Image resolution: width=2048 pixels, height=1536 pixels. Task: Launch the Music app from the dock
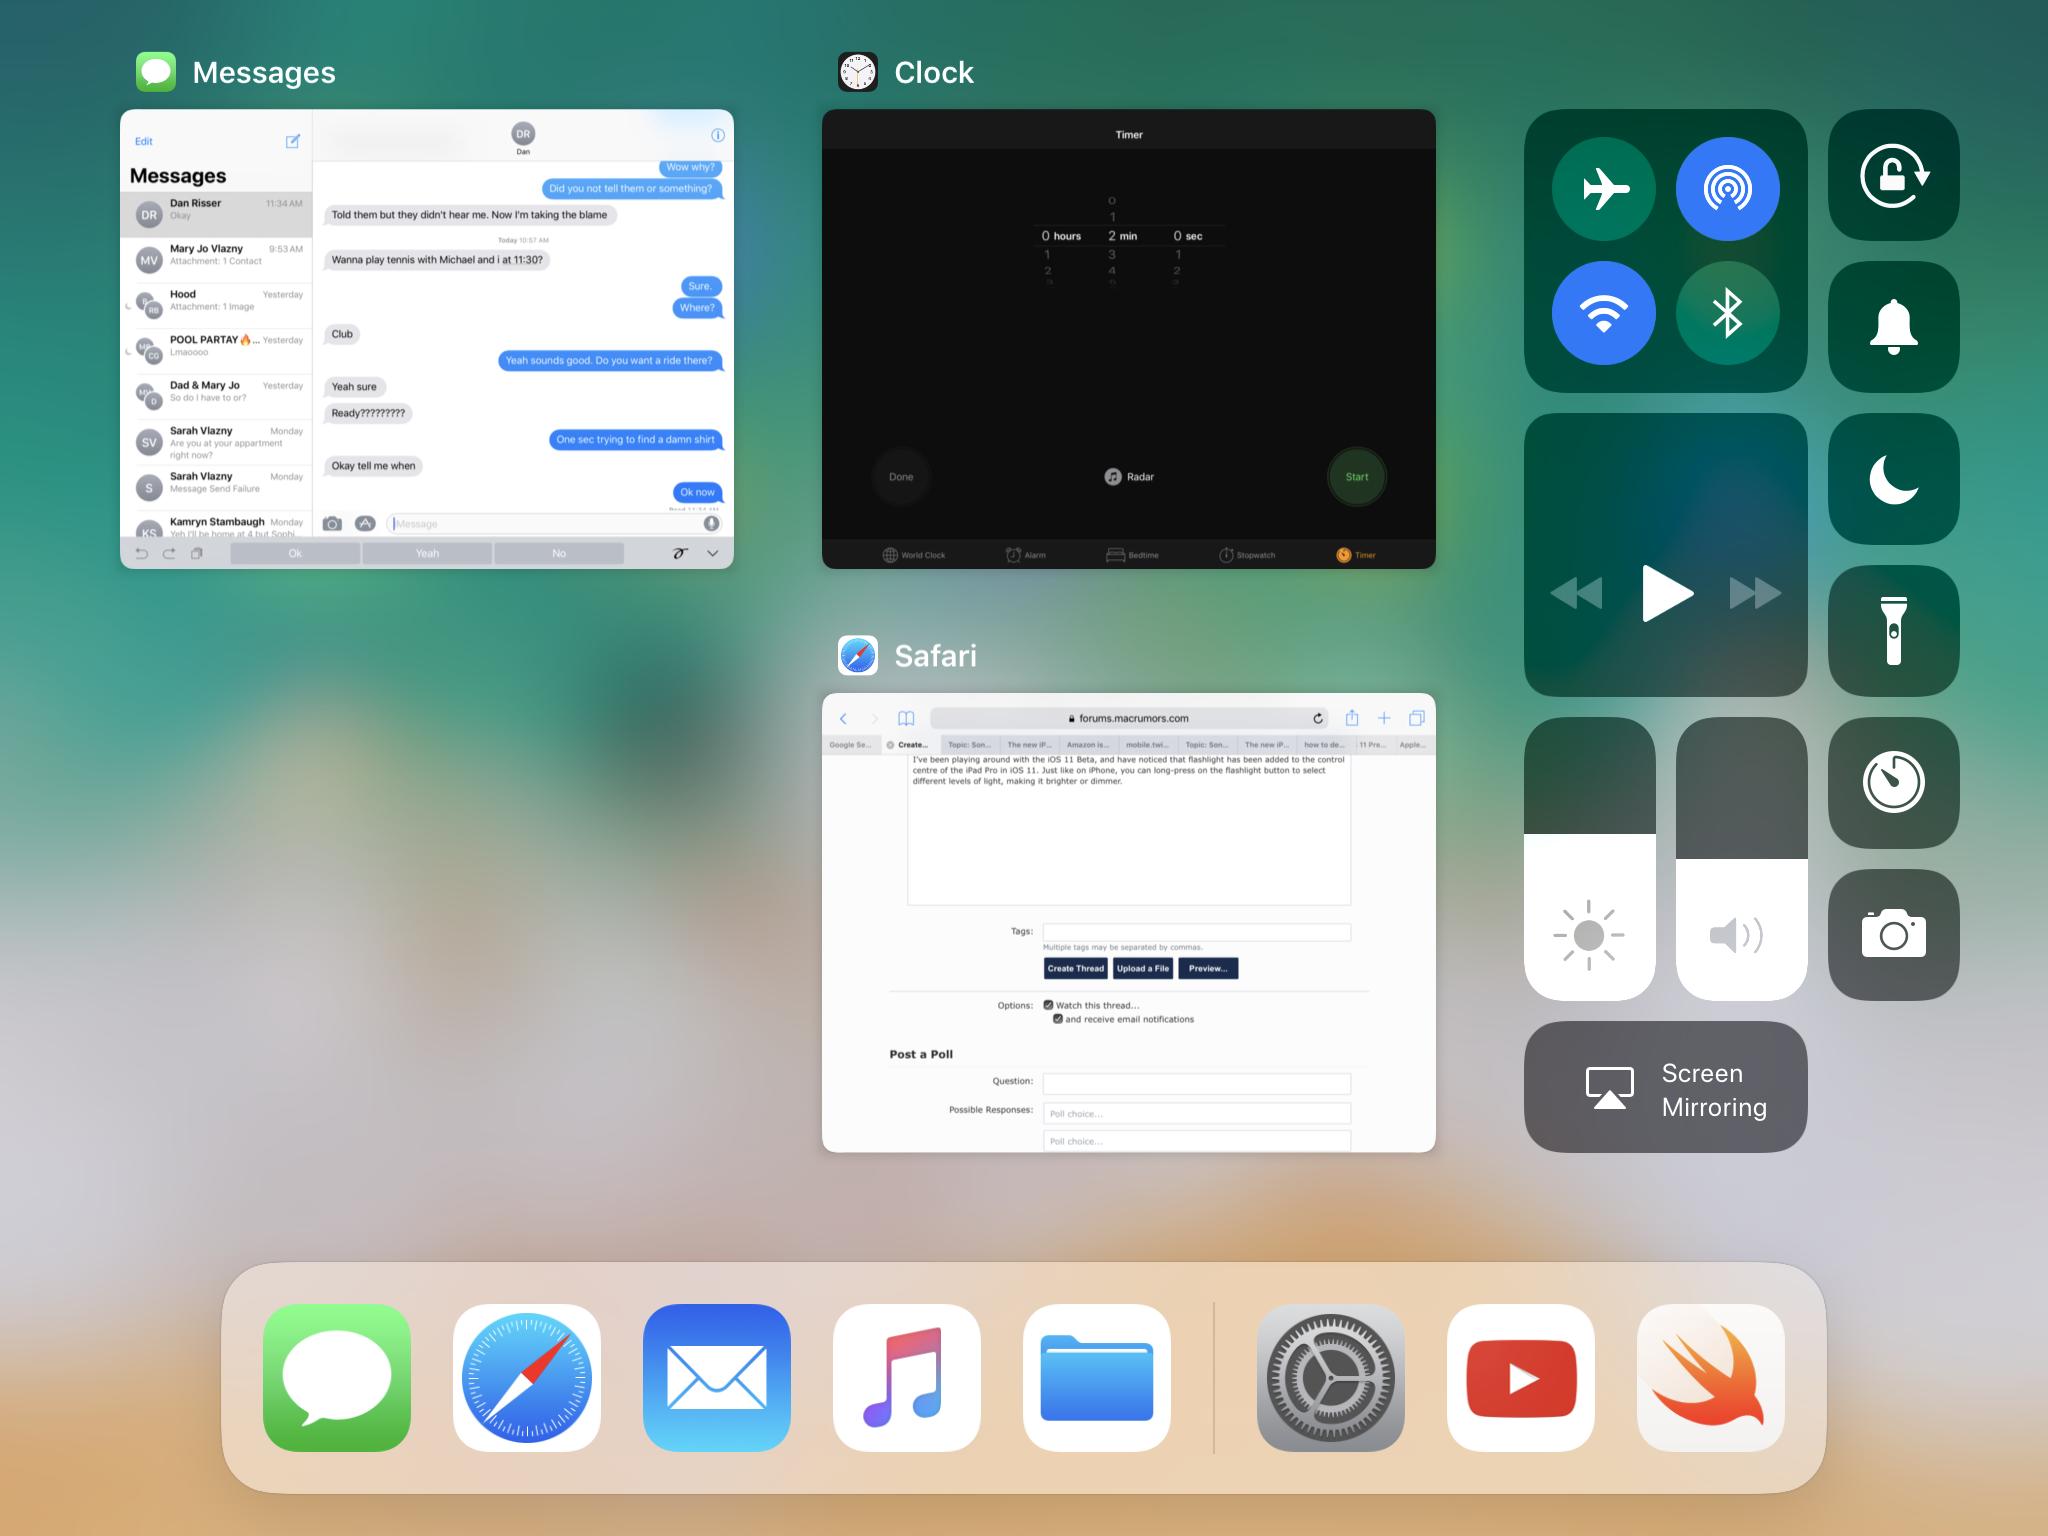[x=906, y=1377]
